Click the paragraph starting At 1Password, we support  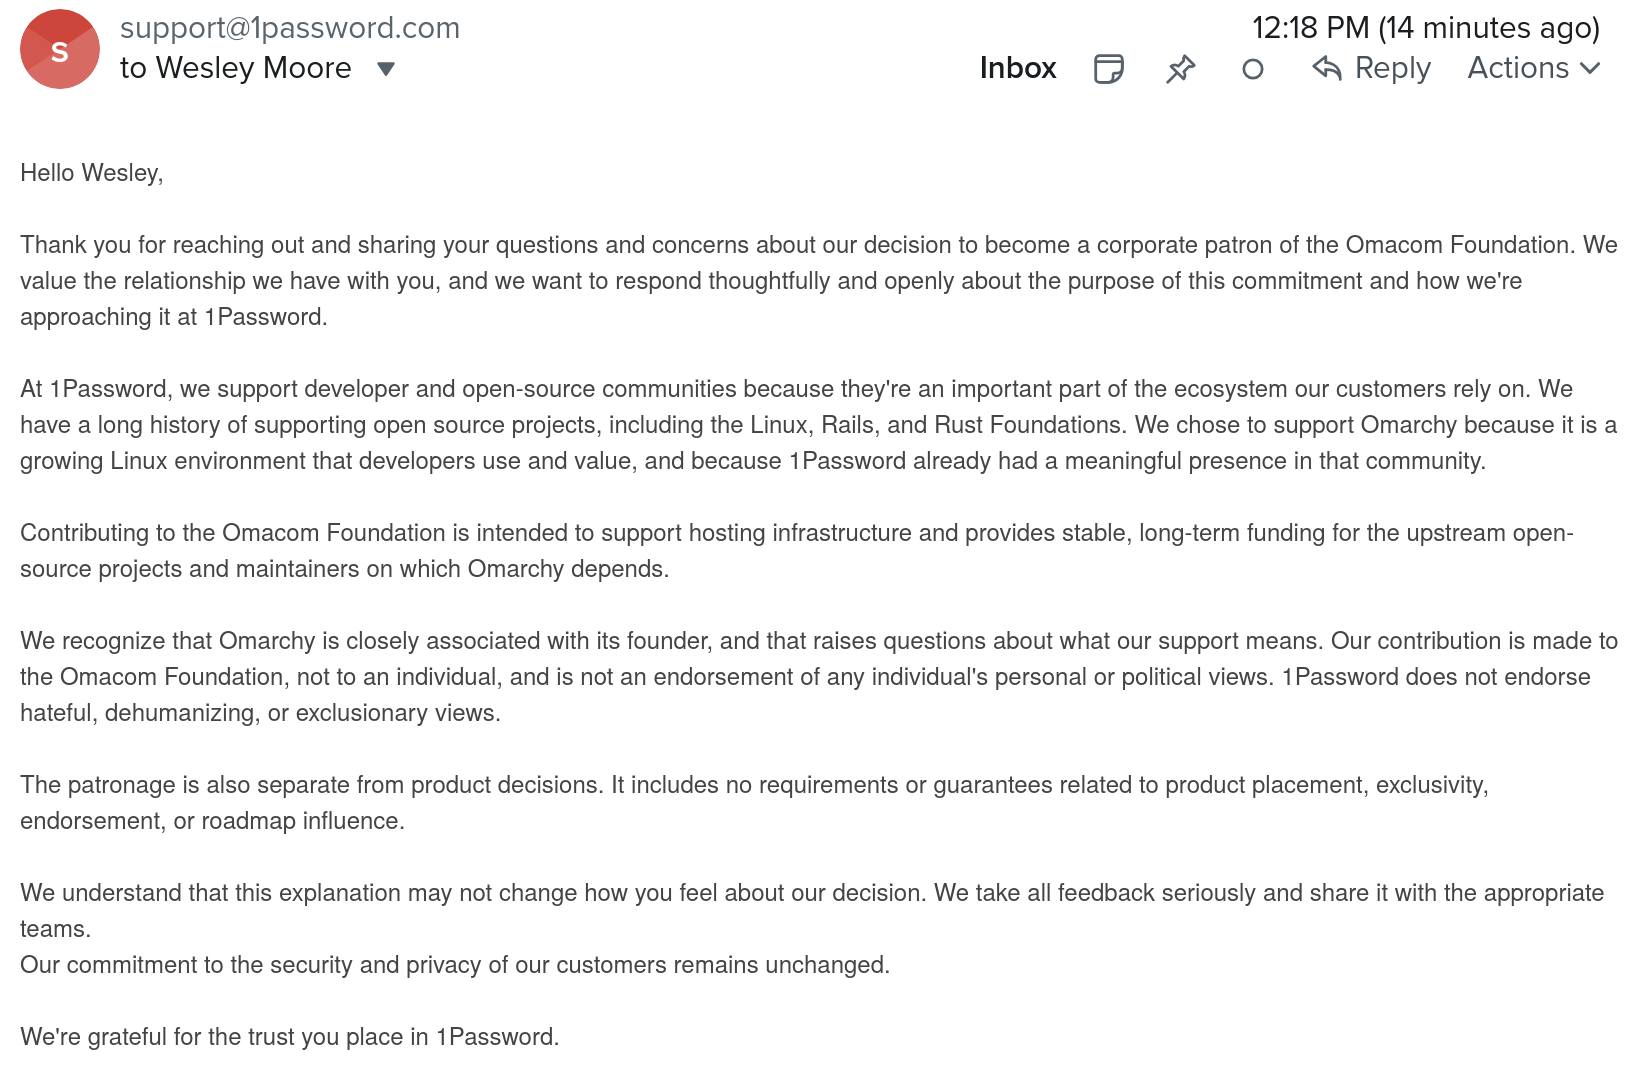point(819,425)
